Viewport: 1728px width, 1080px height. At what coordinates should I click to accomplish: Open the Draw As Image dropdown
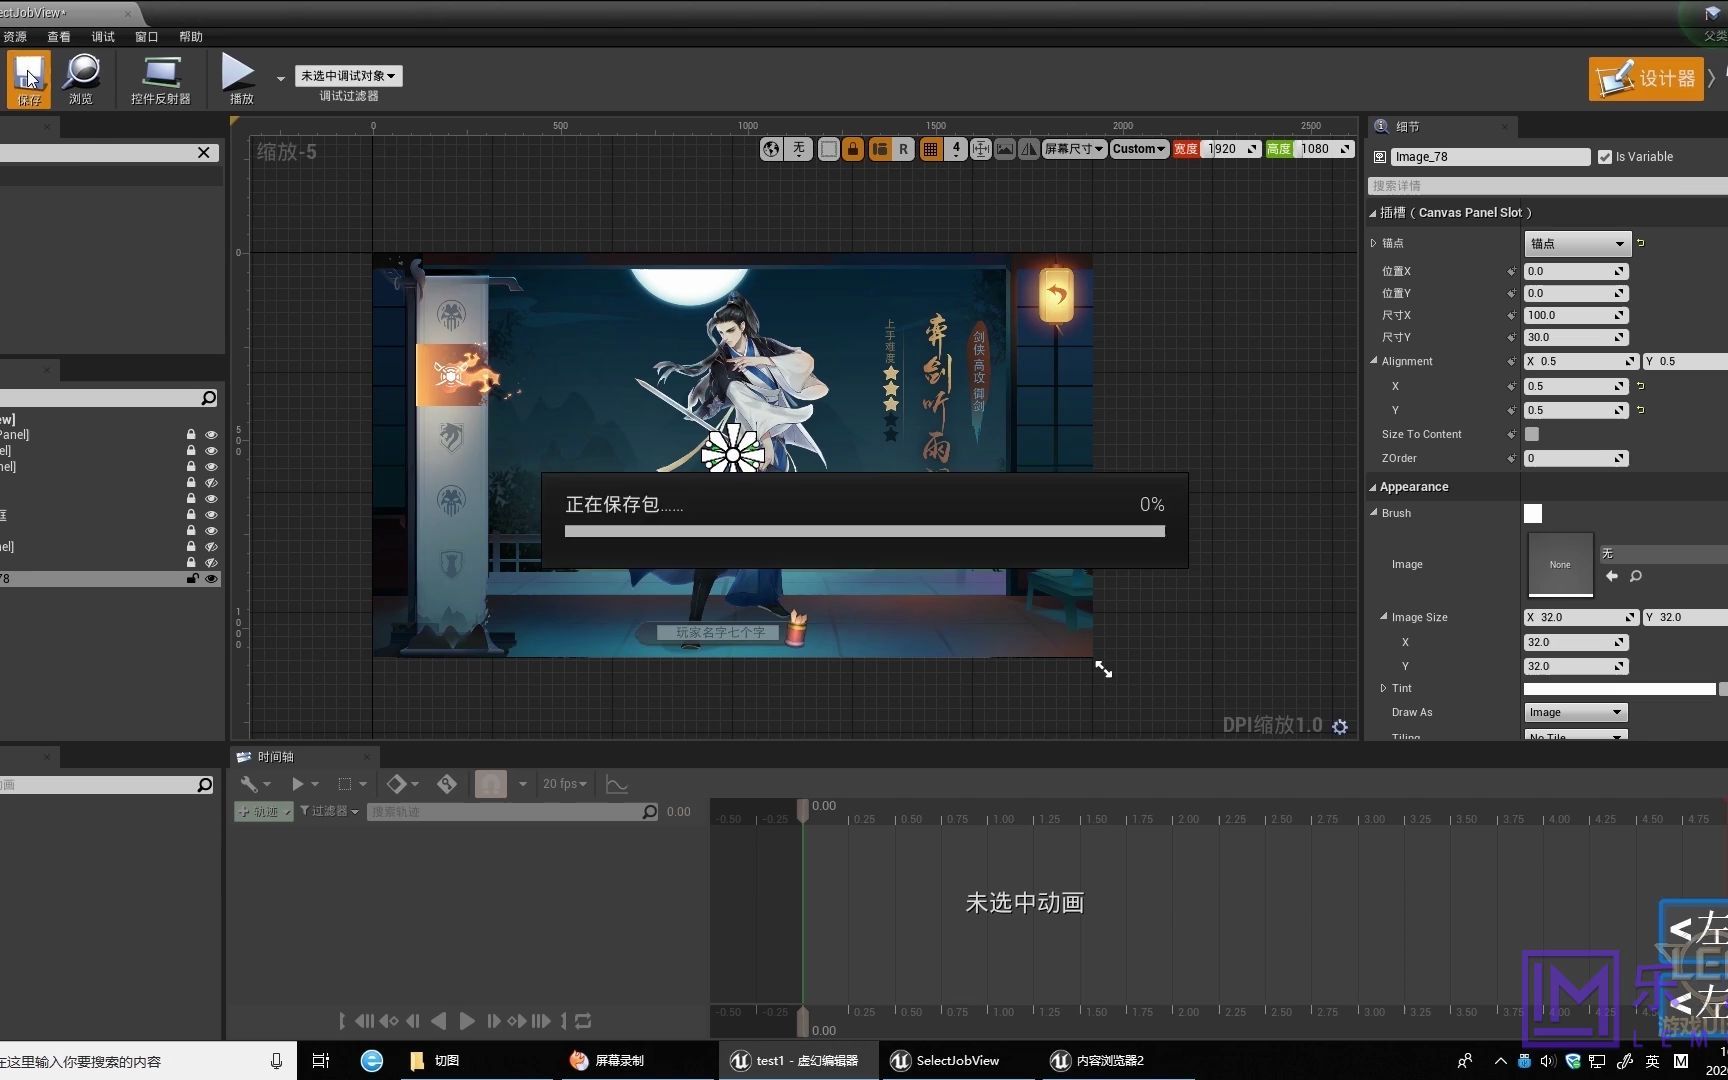(1576, 713)
